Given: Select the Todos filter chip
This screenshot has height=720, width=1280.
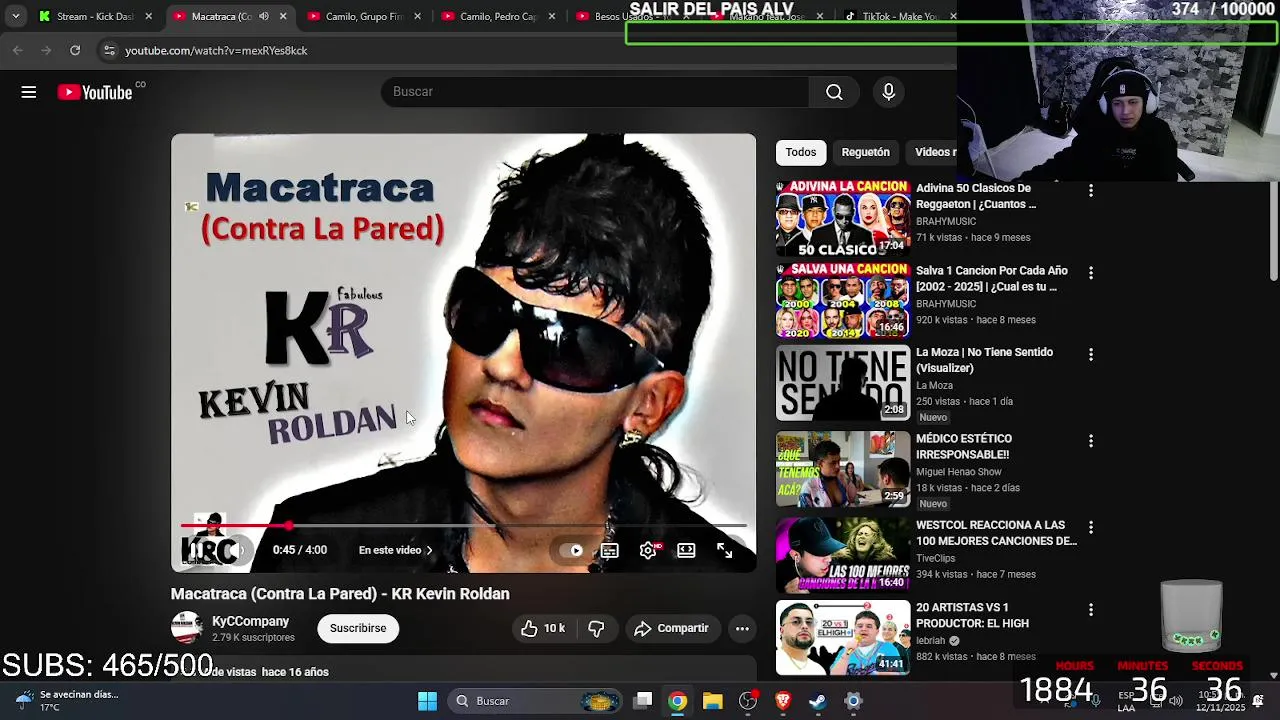Looking at the screenshot, I should (x=800, y=152).
